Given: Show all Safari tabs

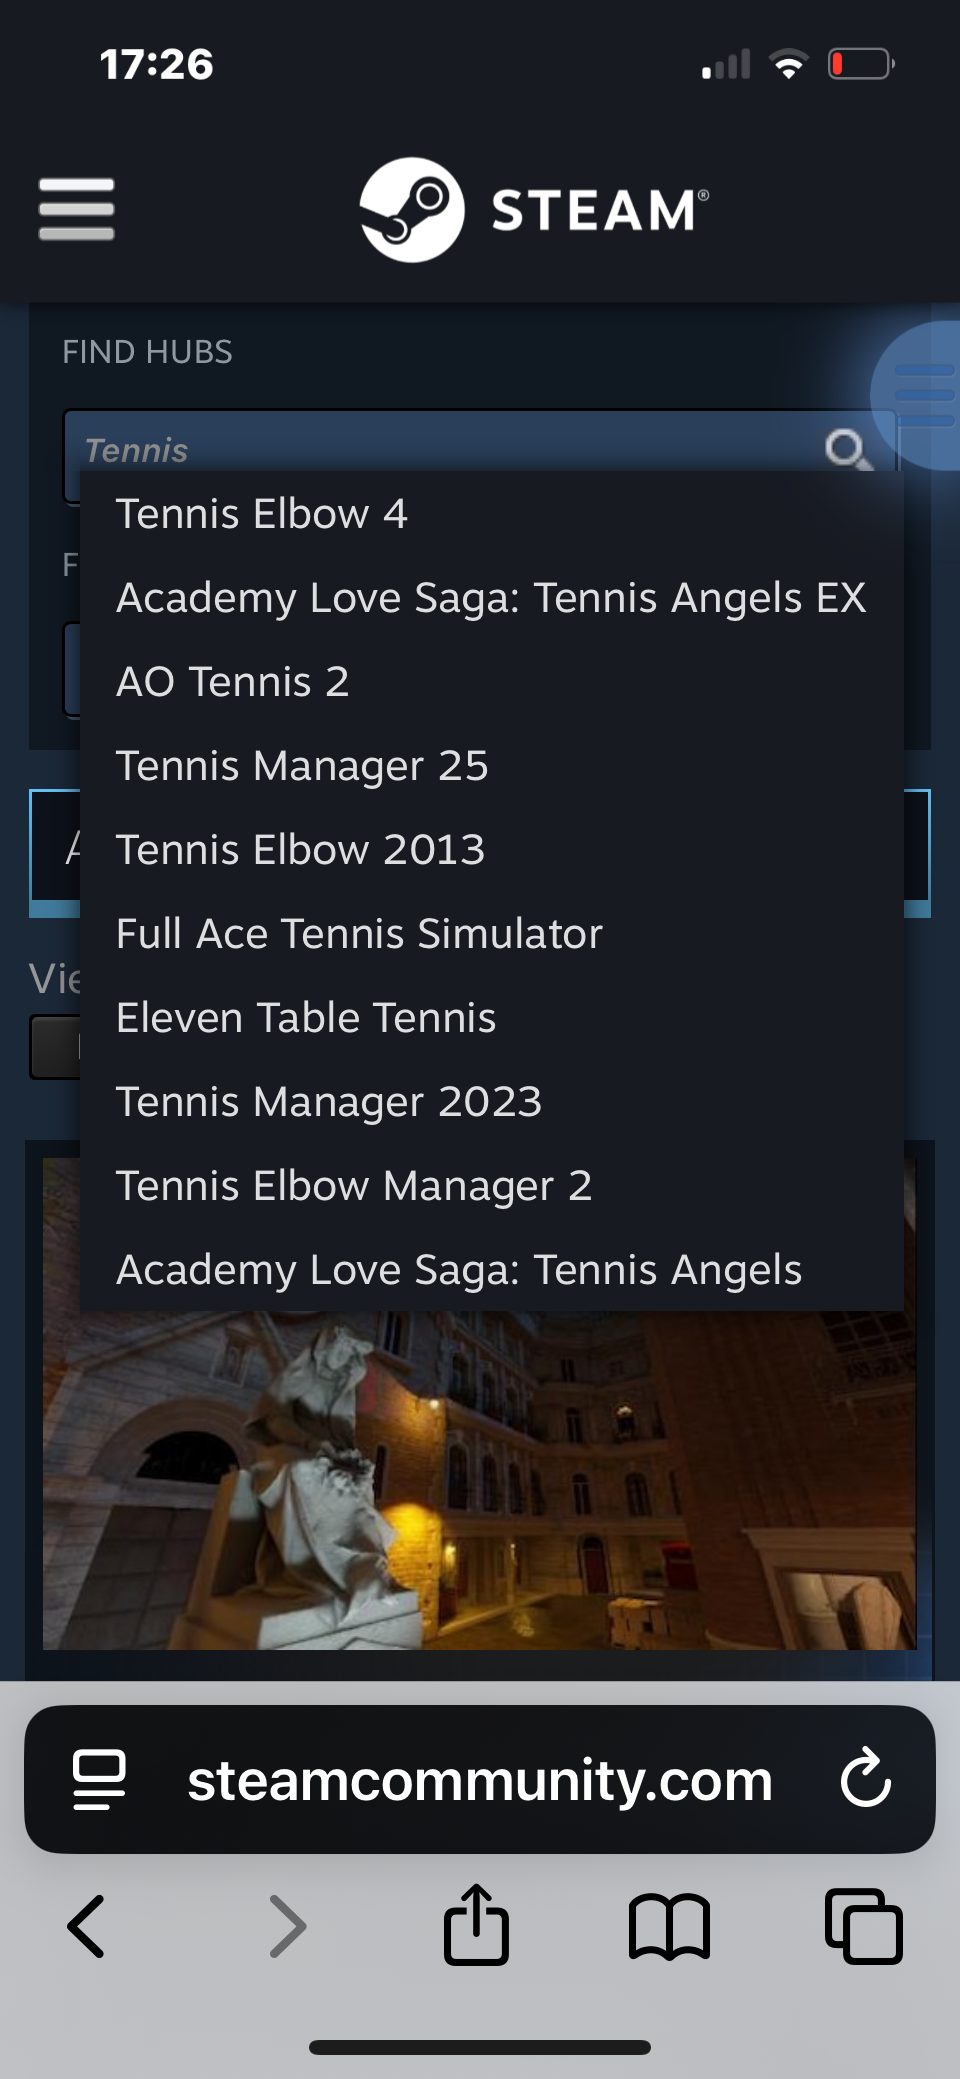Looking at the screenshot, I should [x=863, y=1926].
